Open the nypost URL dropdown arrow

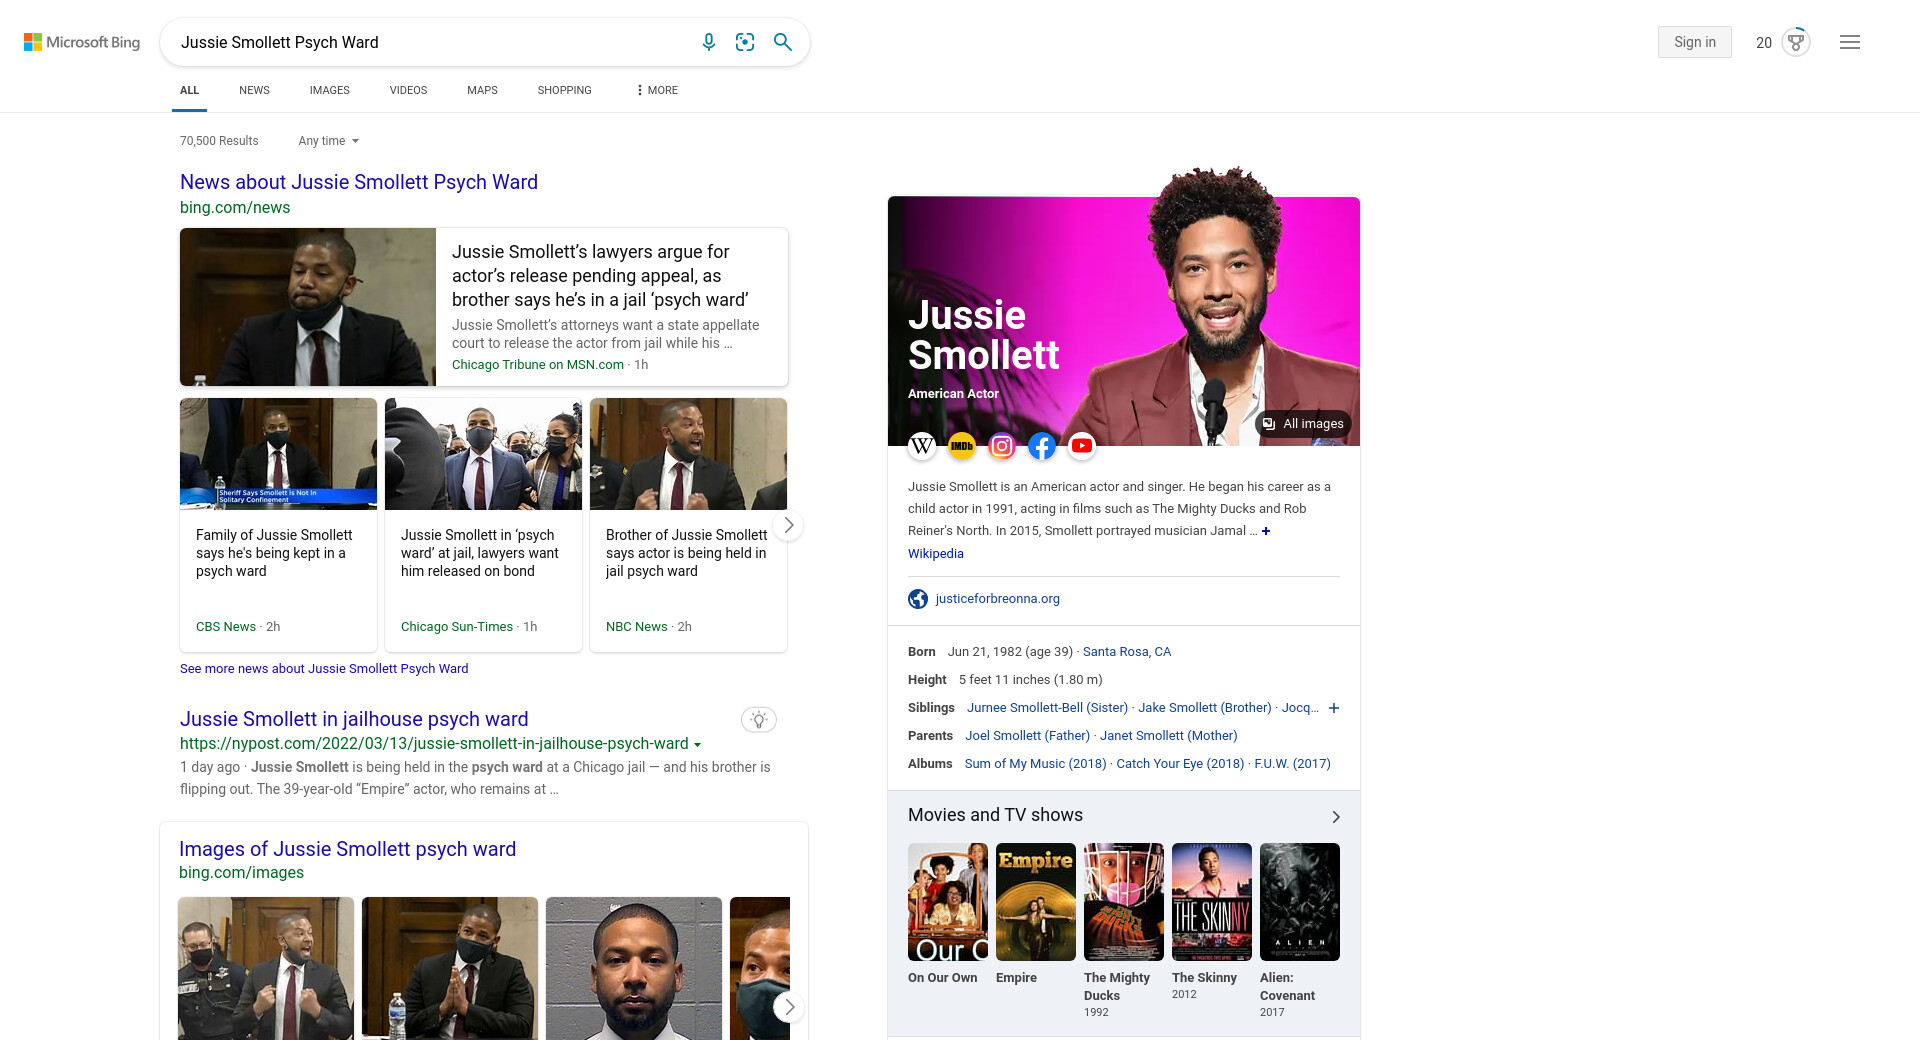(697, 745)
